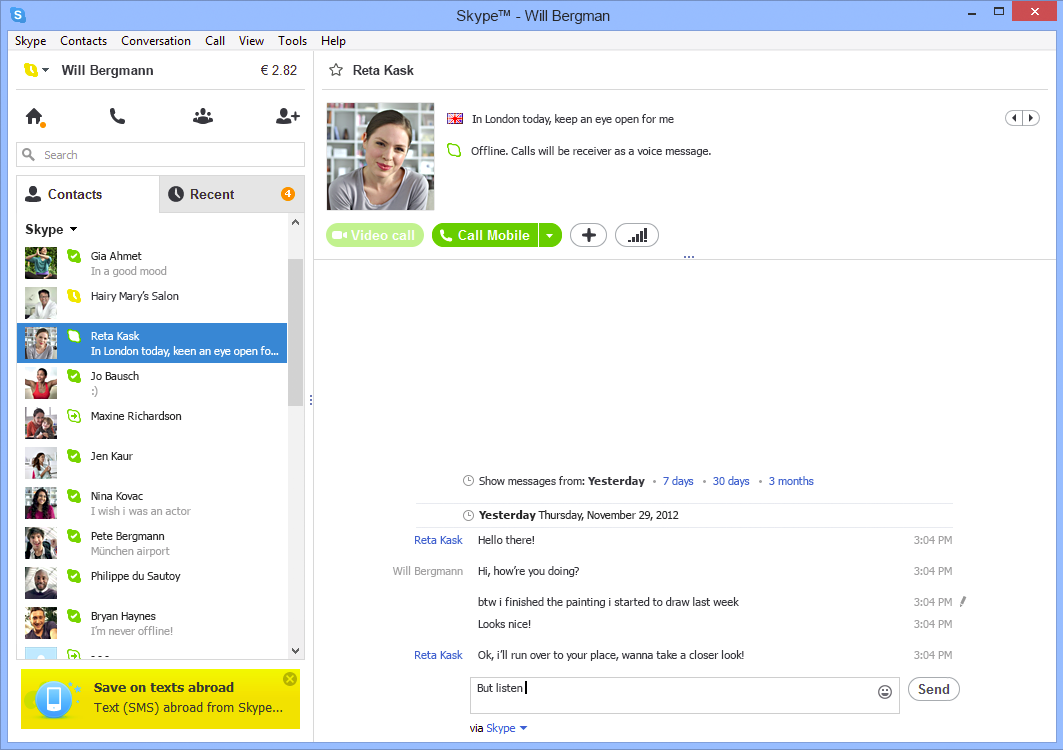
Task: Select Jo Bausch in contacts list
Action: coord(152,383)
